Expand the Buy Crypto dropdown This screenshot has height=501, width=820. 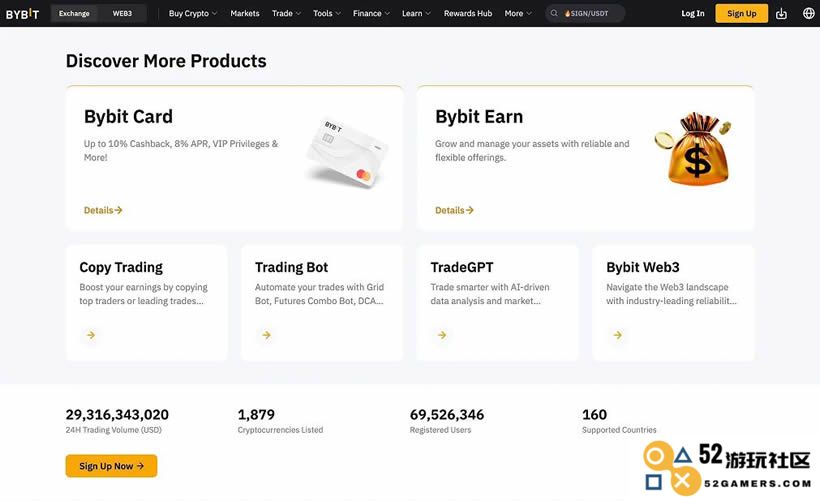point(192,14)
